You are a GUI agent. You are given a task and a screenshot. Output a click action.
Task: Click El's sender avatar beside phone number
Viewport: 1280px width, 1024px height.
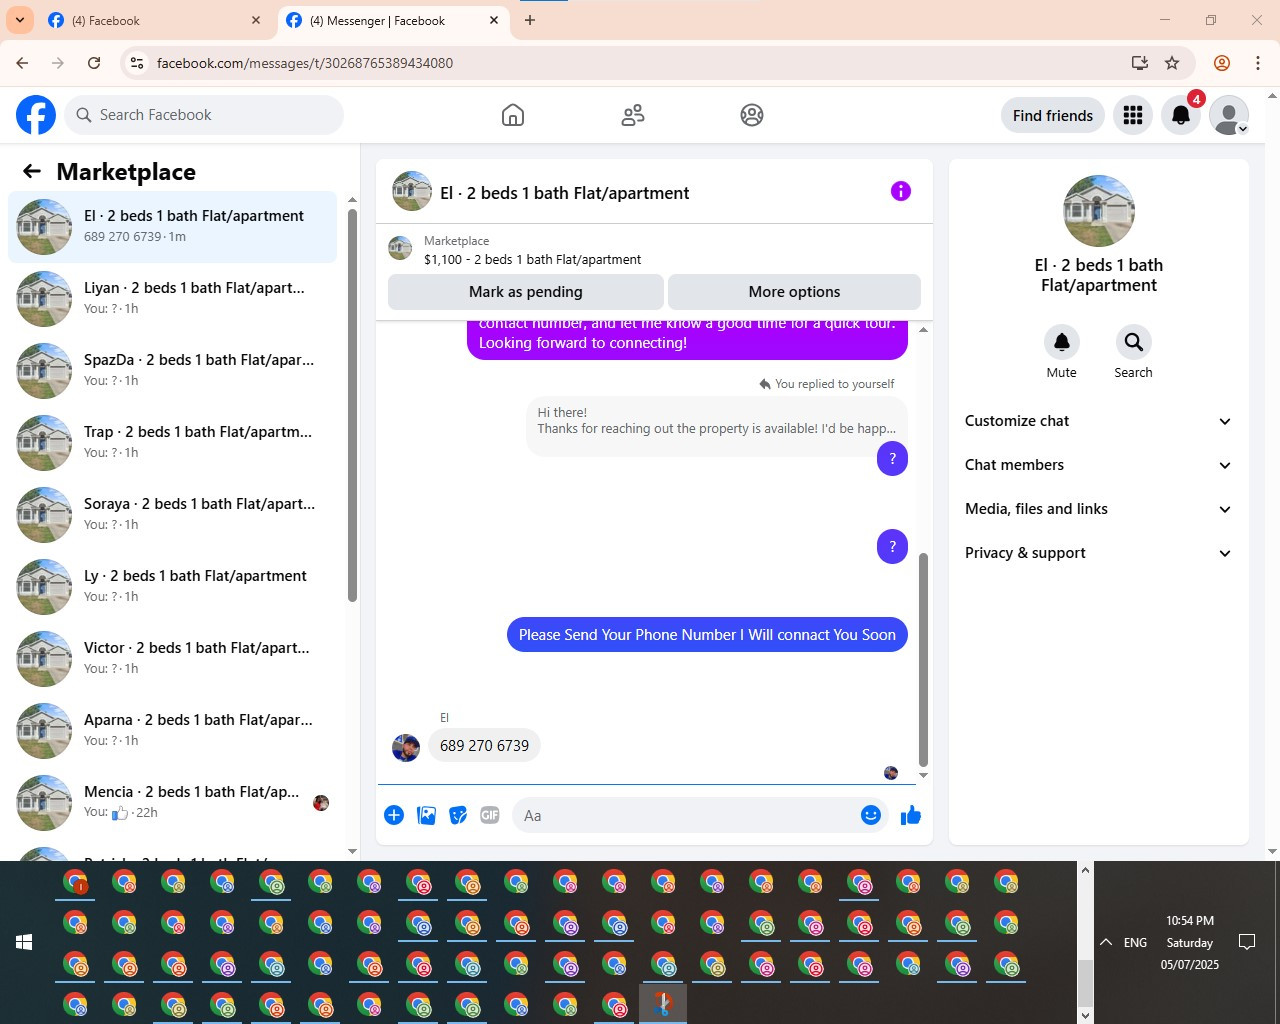406,748
